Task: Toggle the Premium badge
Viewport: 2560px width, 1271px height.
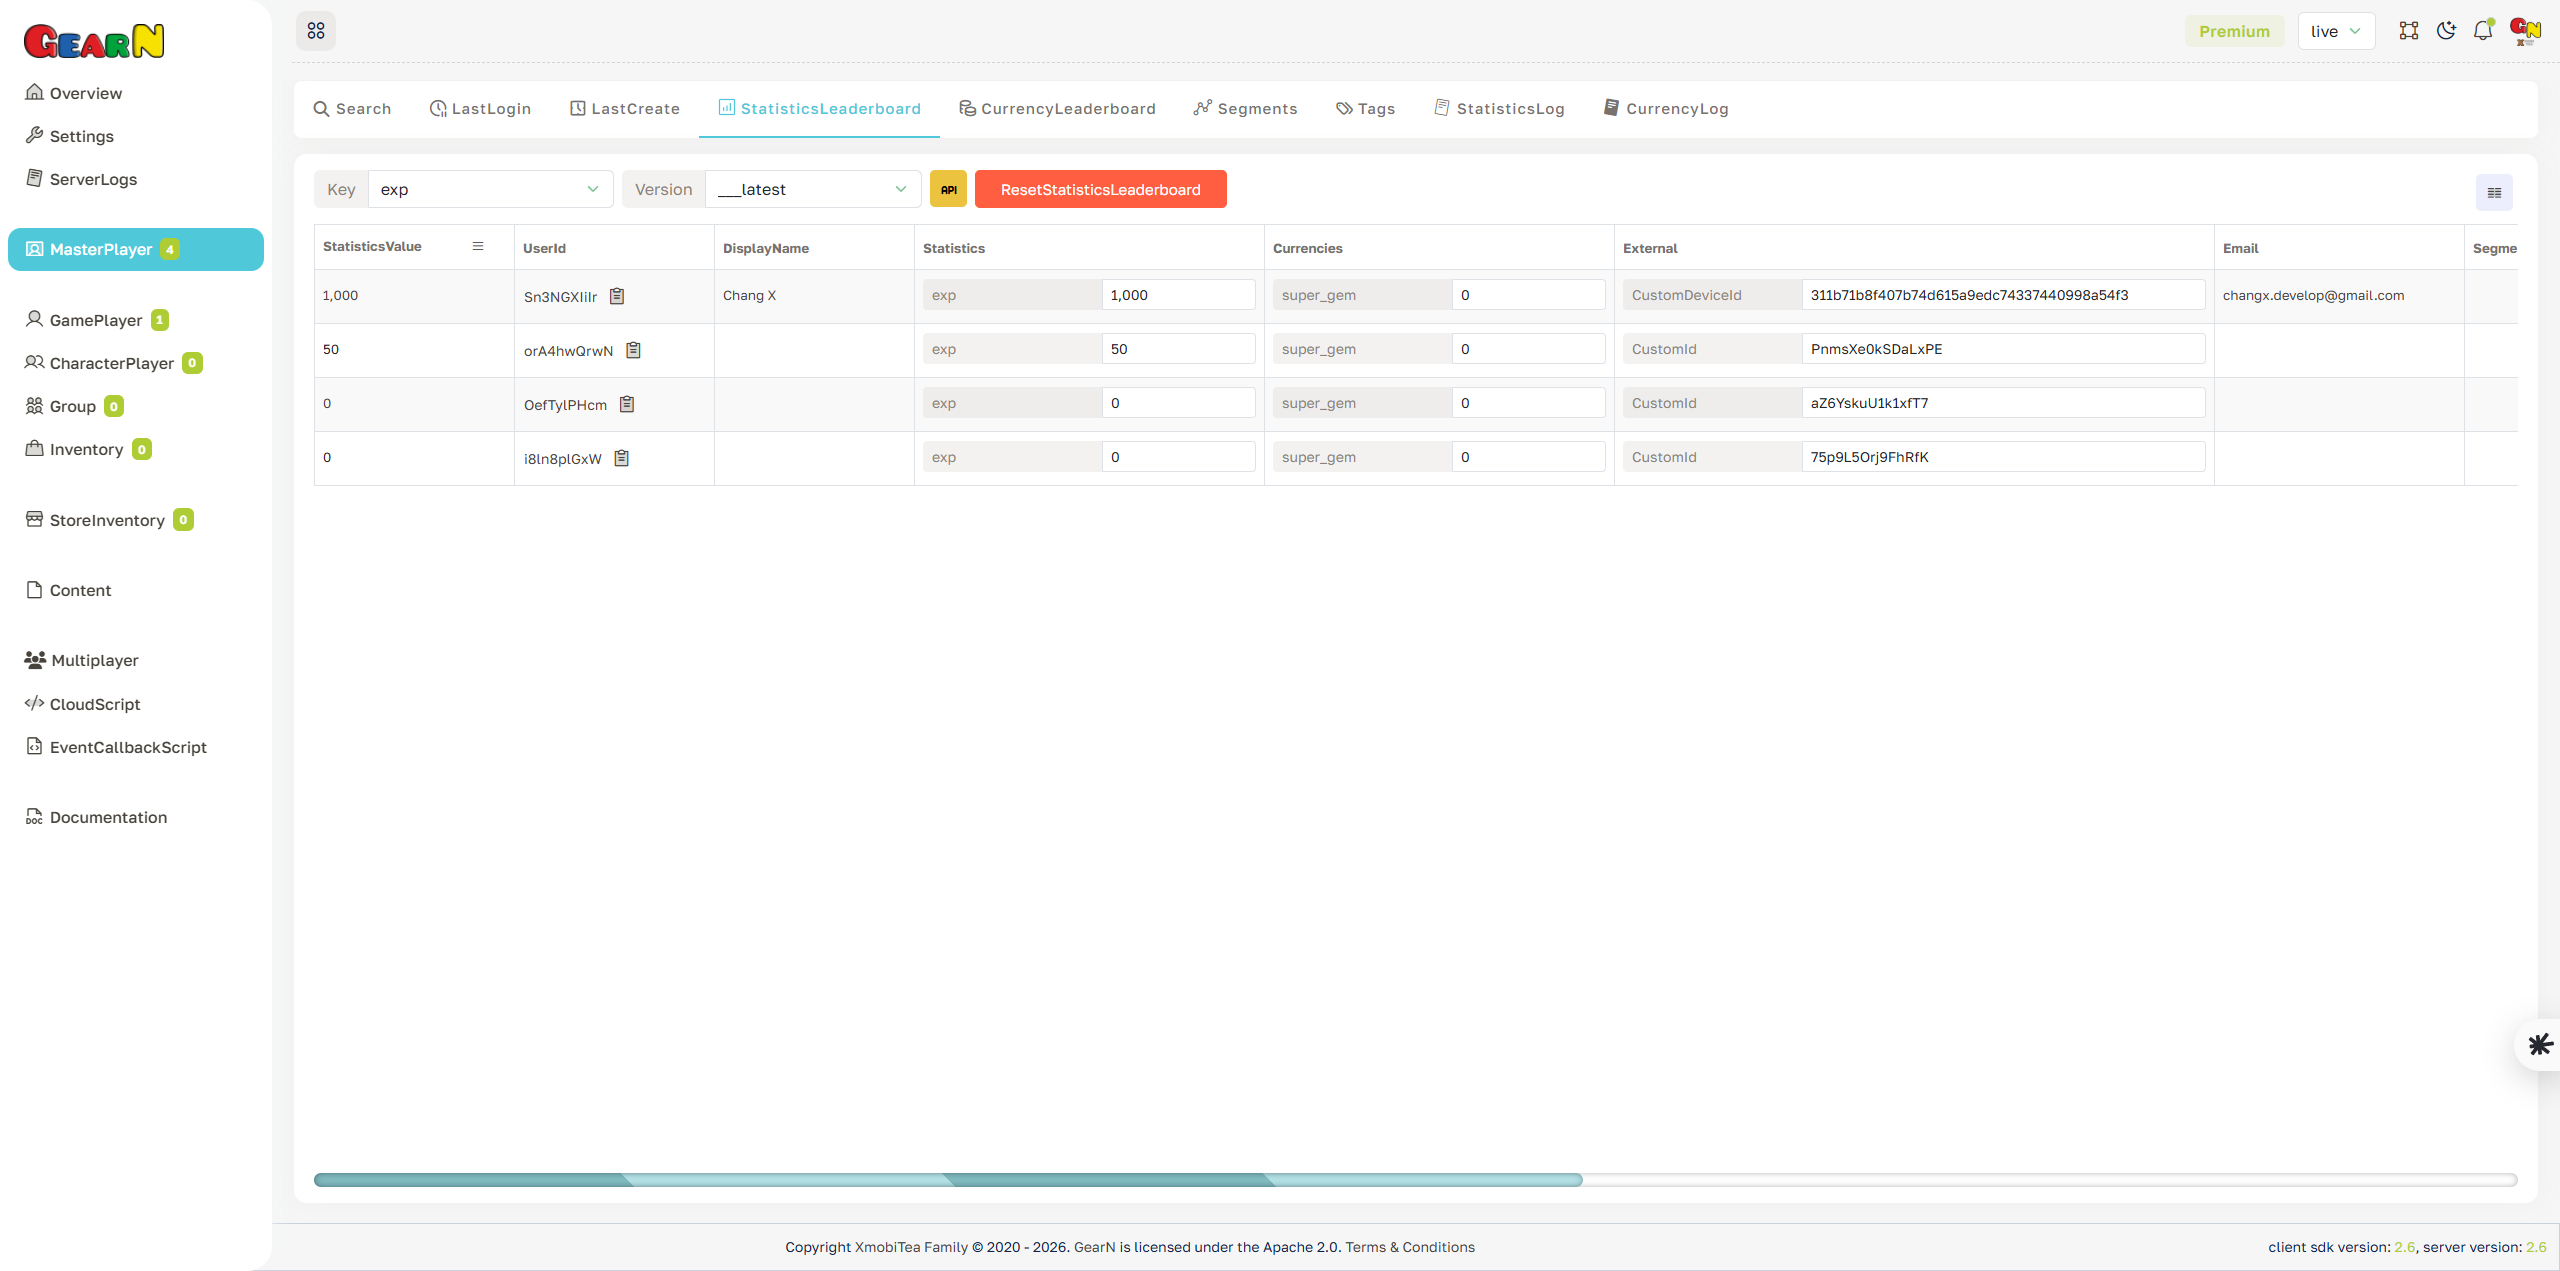Action: click(x=2234, y=30)
